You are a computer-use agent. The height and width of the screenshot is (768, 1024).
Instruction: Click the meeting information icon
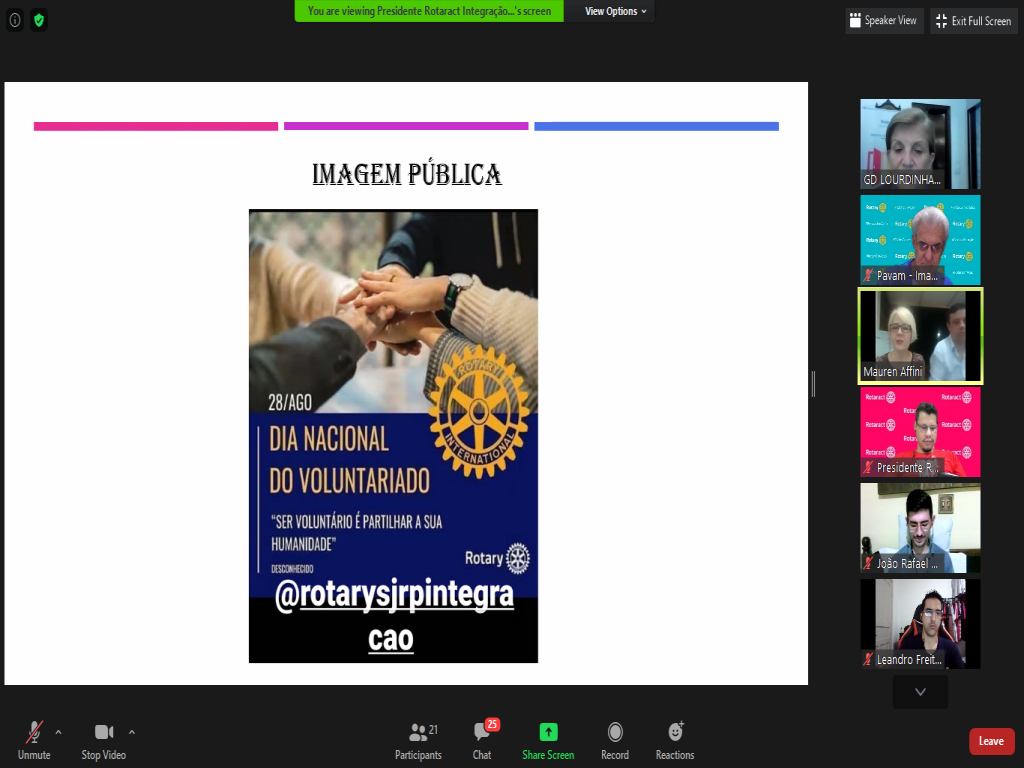pos(15,20)
